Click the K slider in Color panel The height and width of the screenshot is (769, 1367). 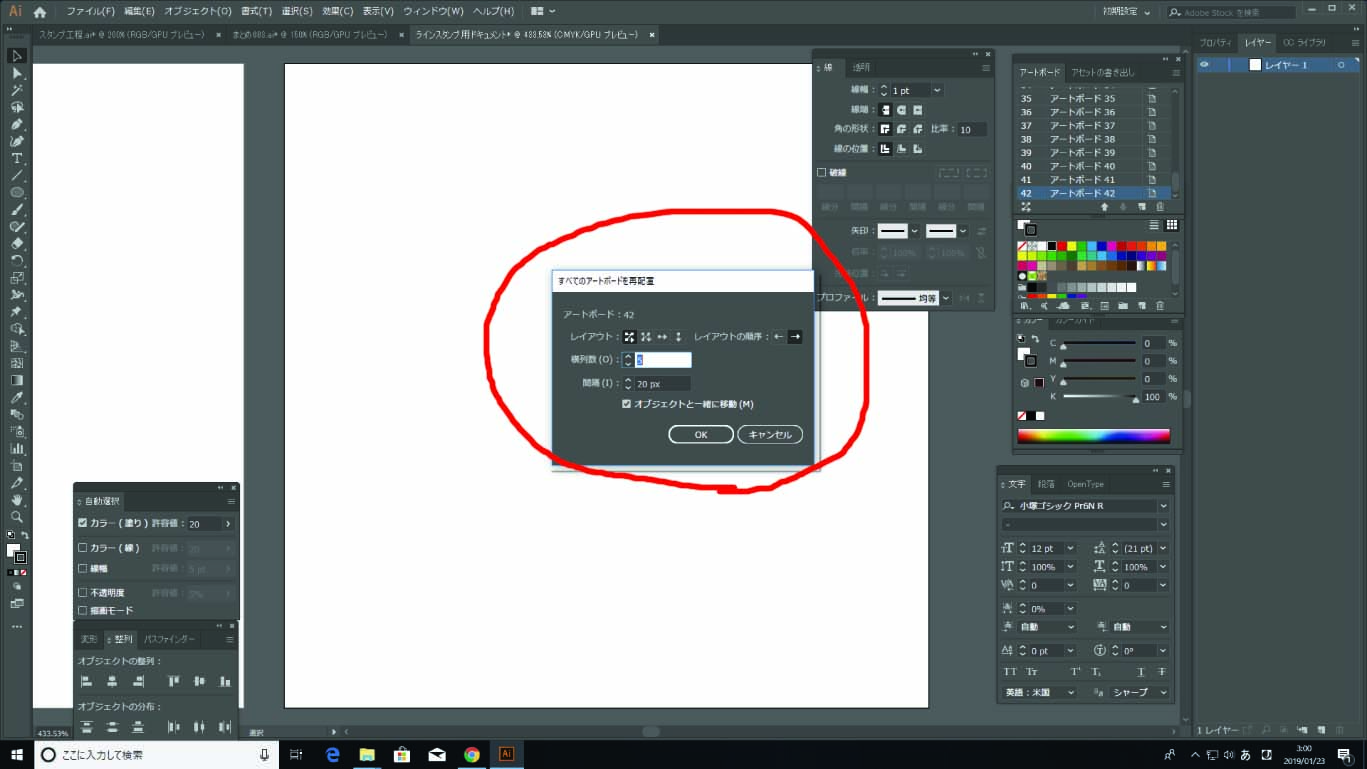1099,397
